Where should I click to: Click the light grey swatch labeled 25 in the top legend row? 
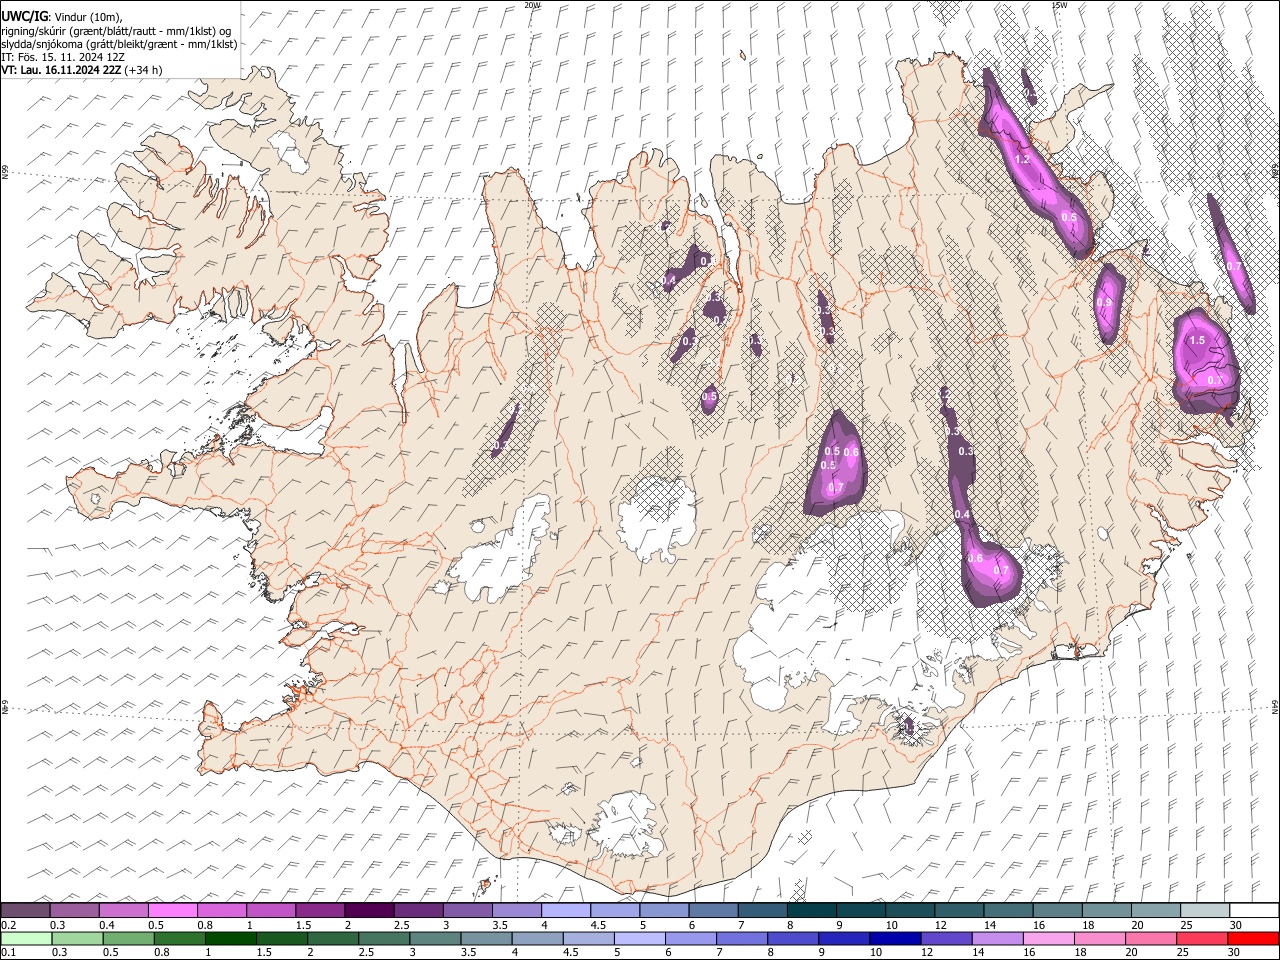pyautogui.click(x=1204, y=910)
